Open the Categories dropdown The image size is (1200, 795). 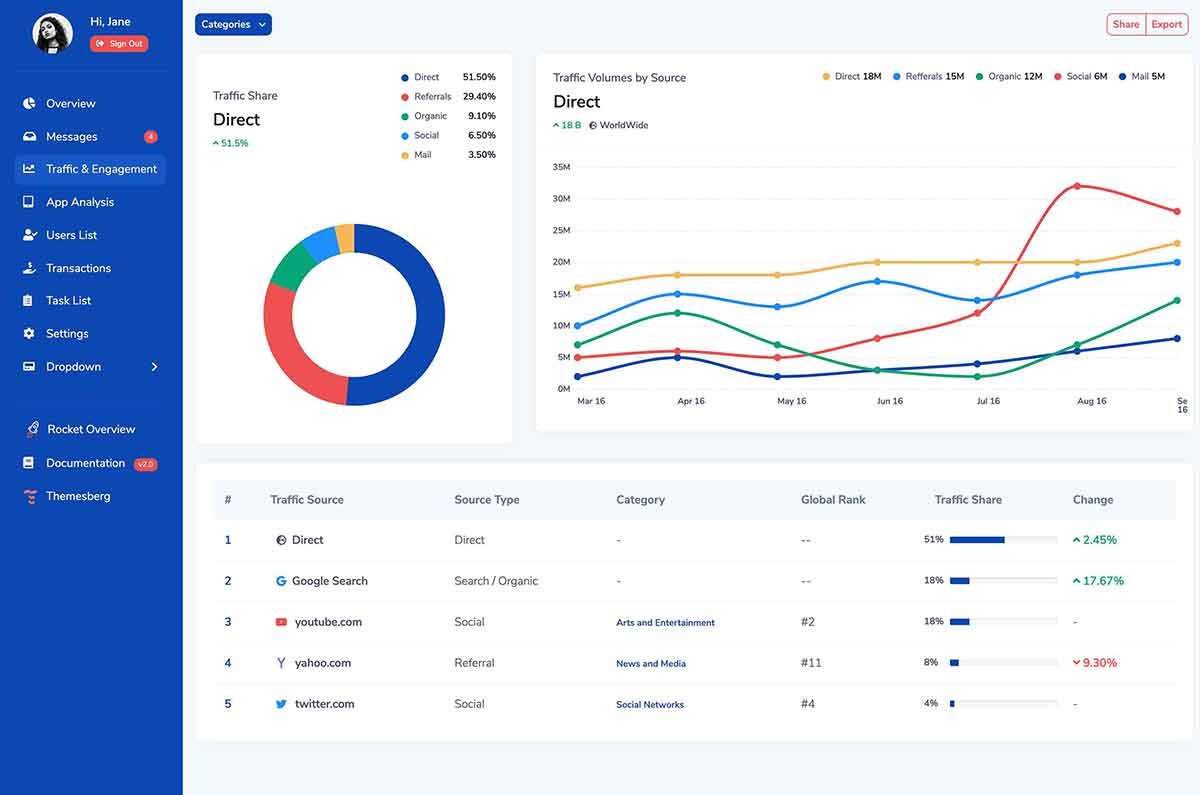(233, 24)
